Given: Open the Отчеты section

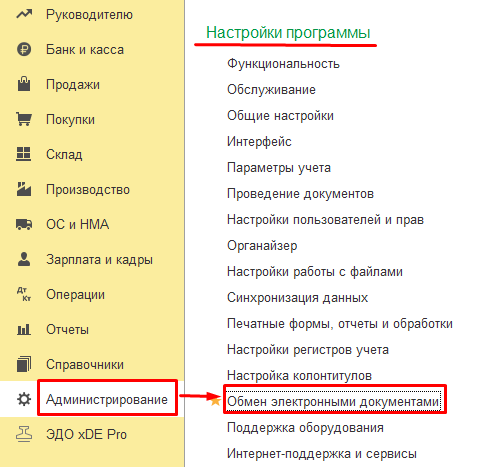Looking at the screenshot, I should [x=67, y=329].
